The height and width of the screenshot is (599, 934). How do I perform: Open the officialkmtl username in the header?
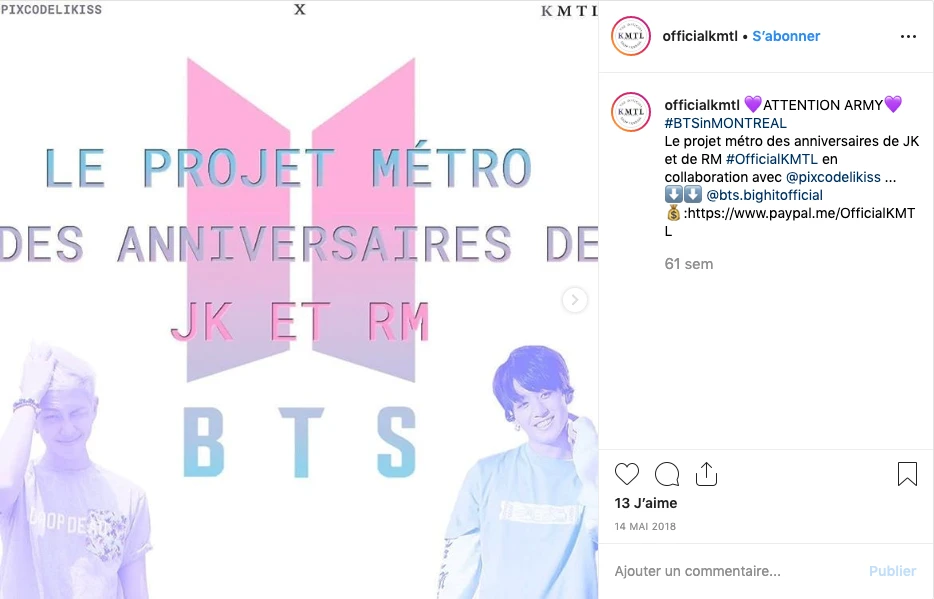700,36
